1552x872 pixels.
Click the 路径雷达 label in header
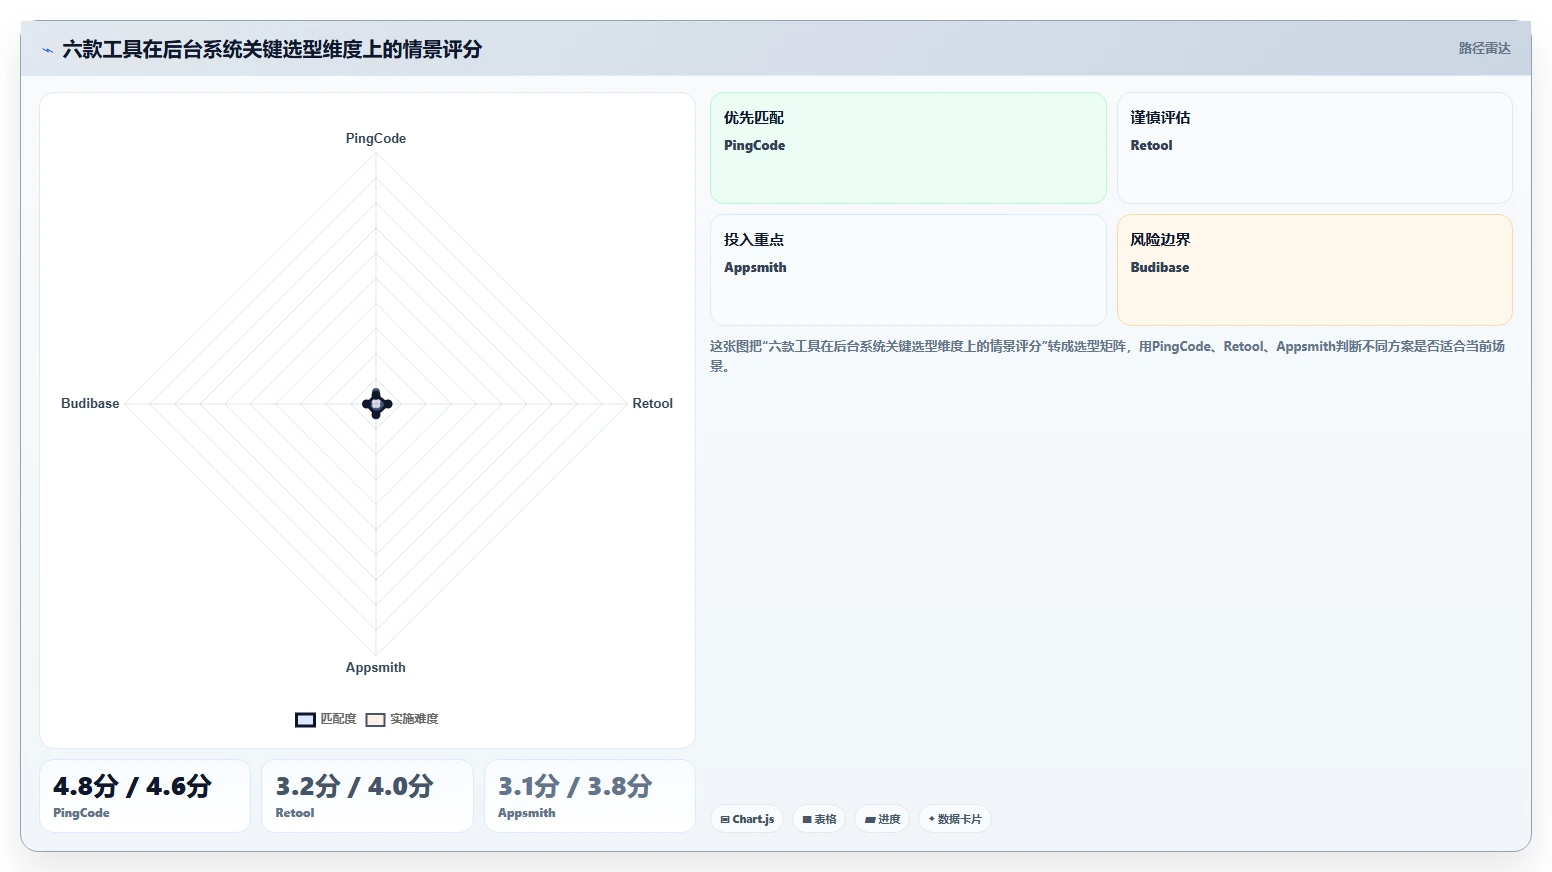1484,48
